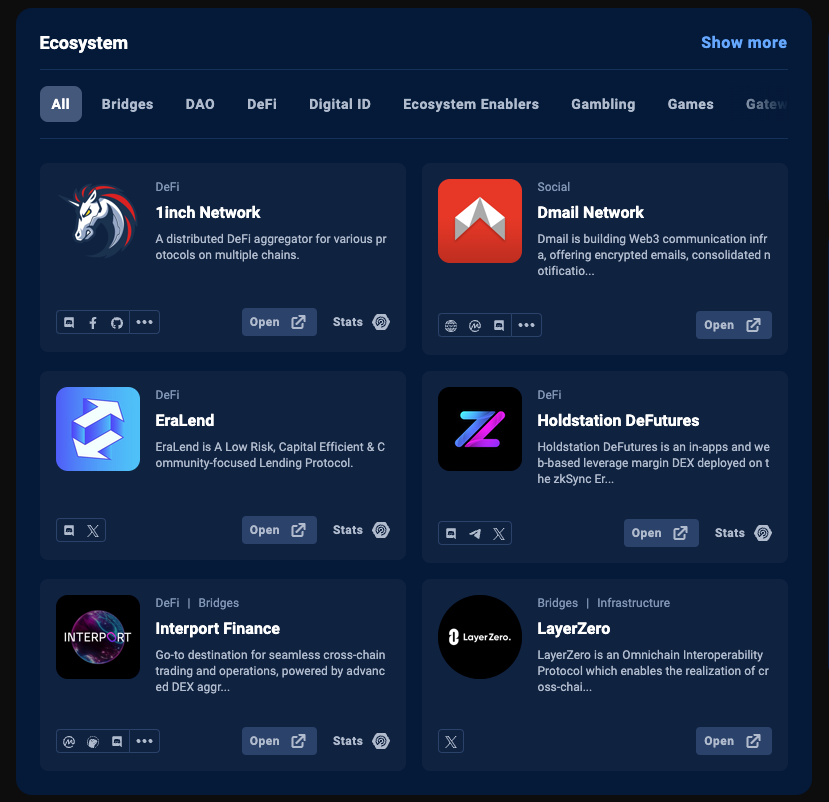Viewport: 829px width, 802px height.
Task: Expand more links (three dots) on 1inch Network
Action: click(145, 322)
